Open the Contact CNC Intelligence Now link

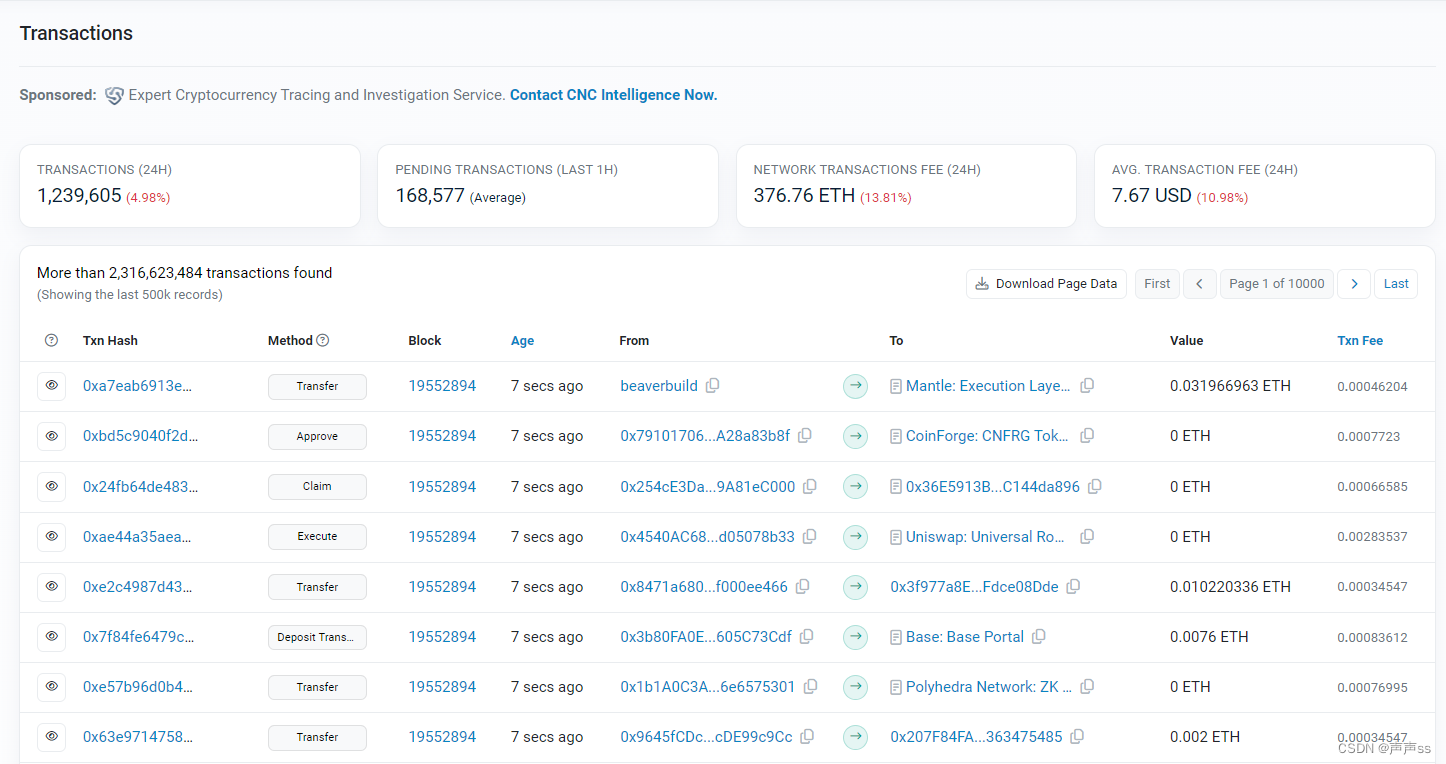click(613, 95)
